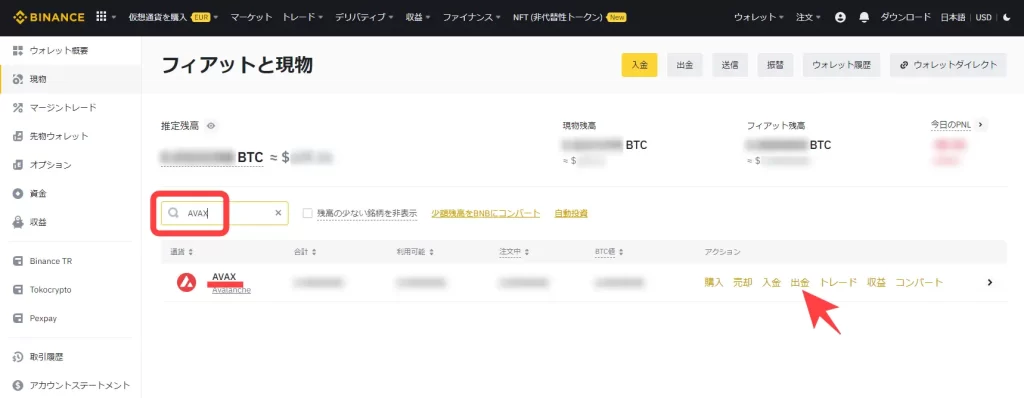This screenshot has height=398, width=1024.
Task: Open ファイナンス top menu dropdown
Action: [472, 18]
